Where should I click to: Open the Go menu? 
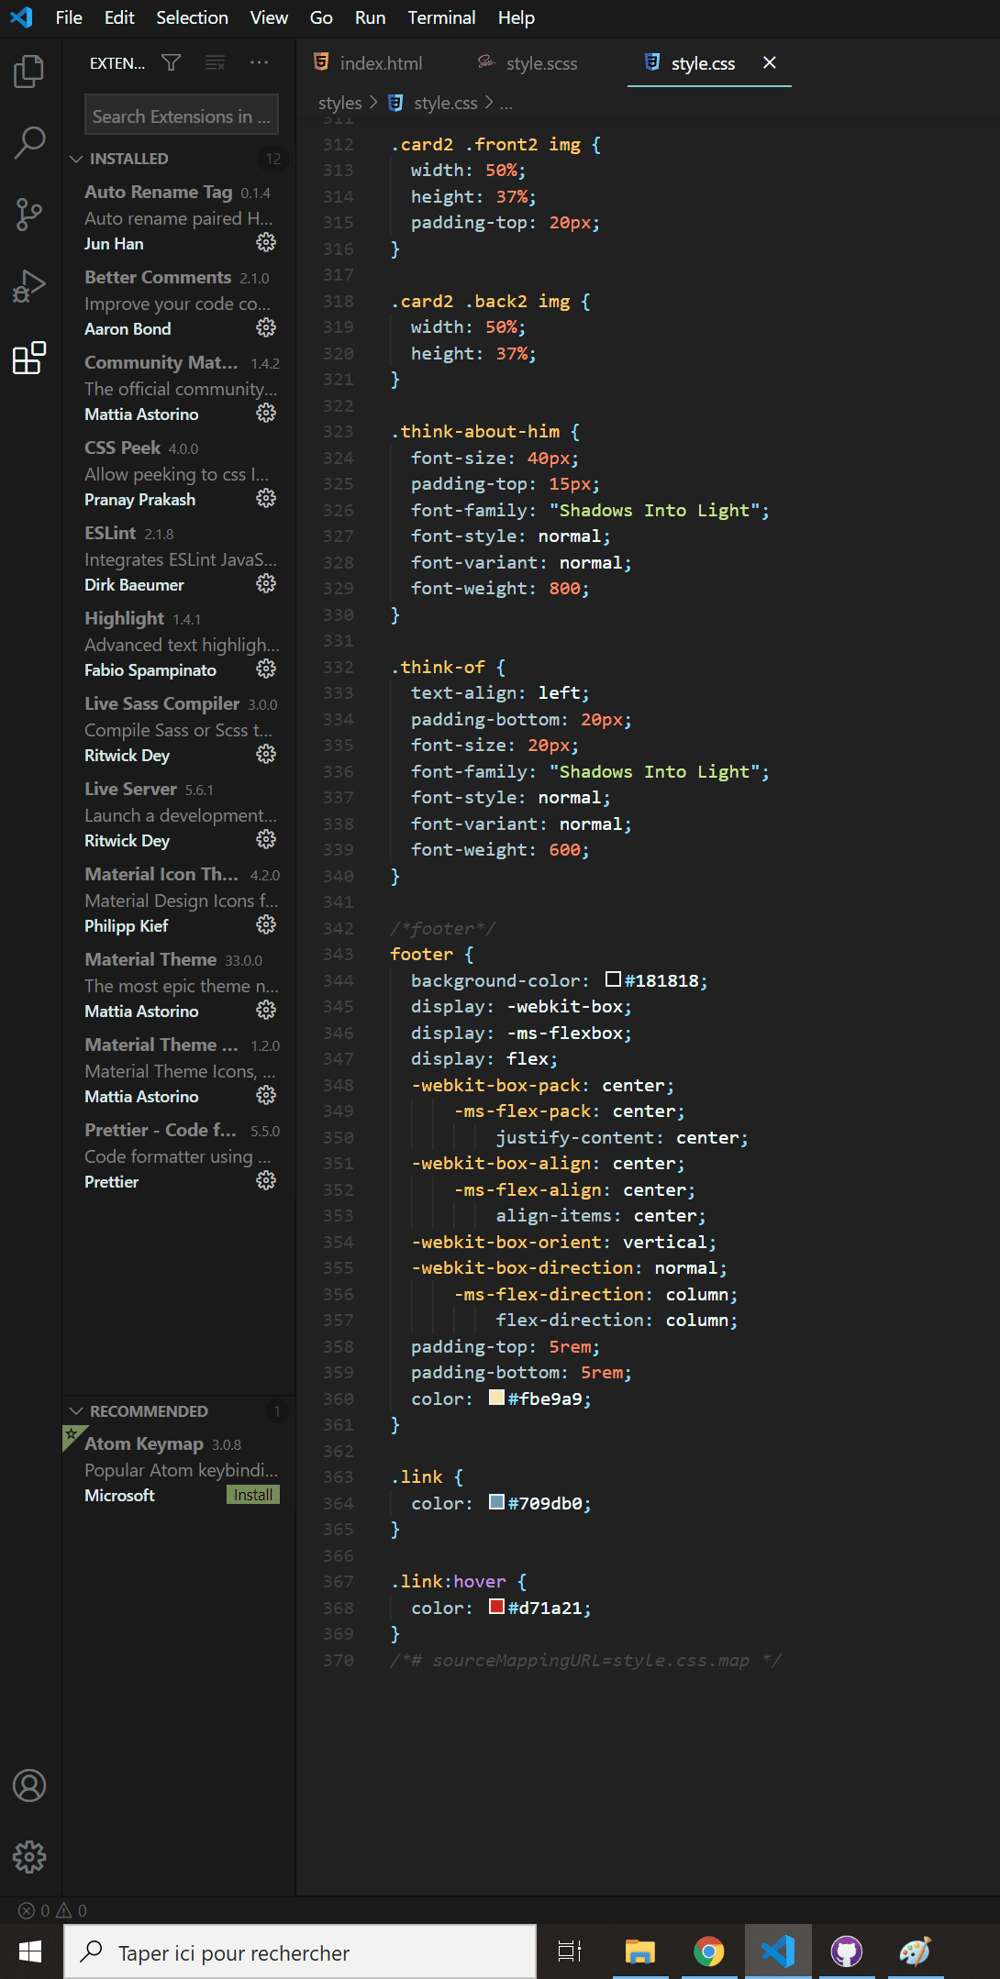pos(321,18)
